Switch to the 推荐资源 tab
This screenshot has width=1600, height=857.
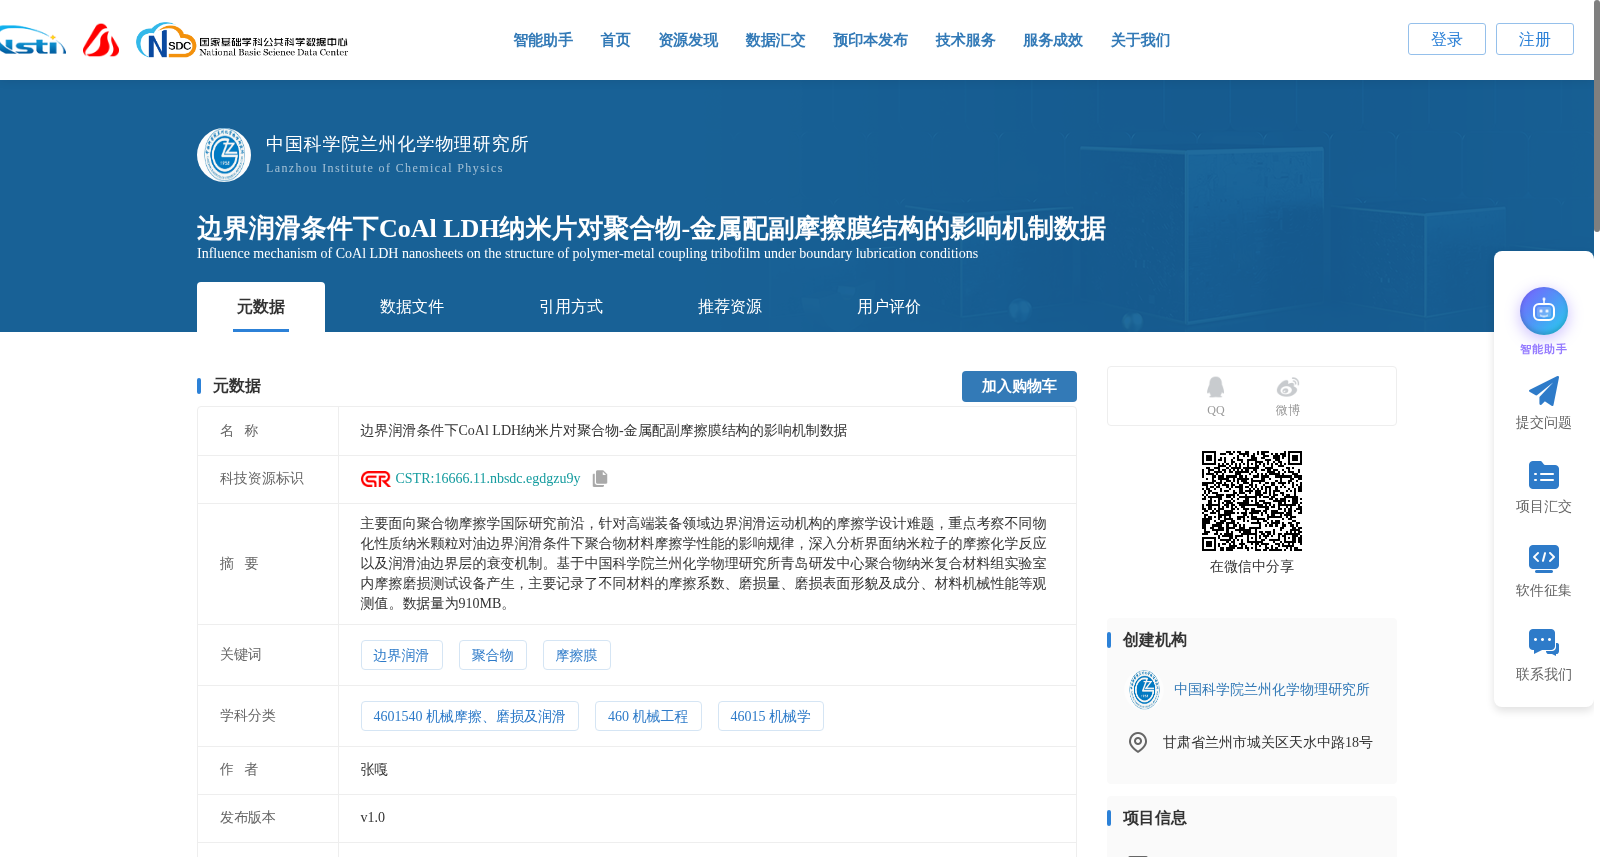pyautogui.click(x=730, y=307)
